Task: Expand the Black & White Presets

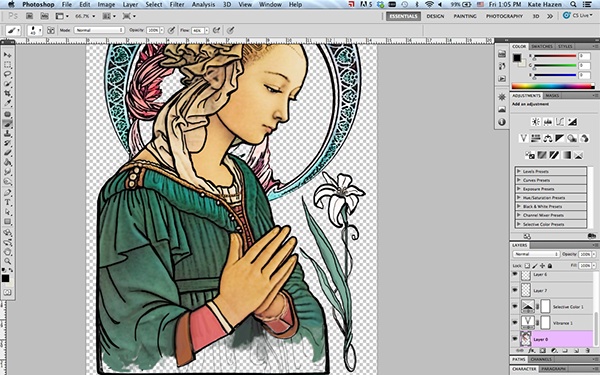Action: coord(551,206)
